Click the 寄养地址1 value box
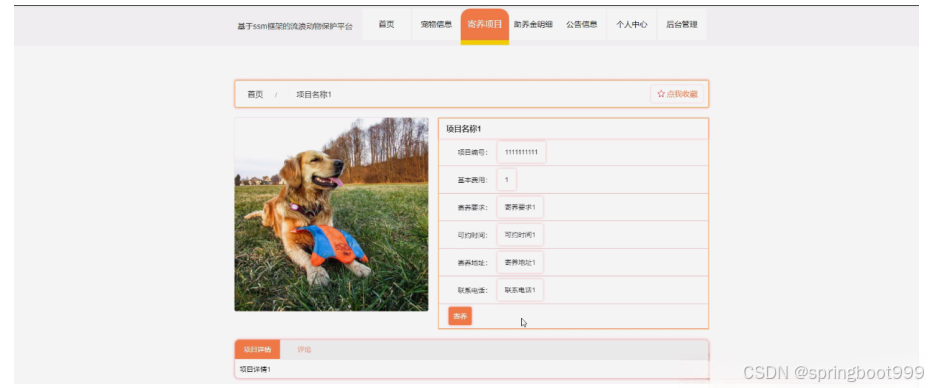 coord(520,263)
